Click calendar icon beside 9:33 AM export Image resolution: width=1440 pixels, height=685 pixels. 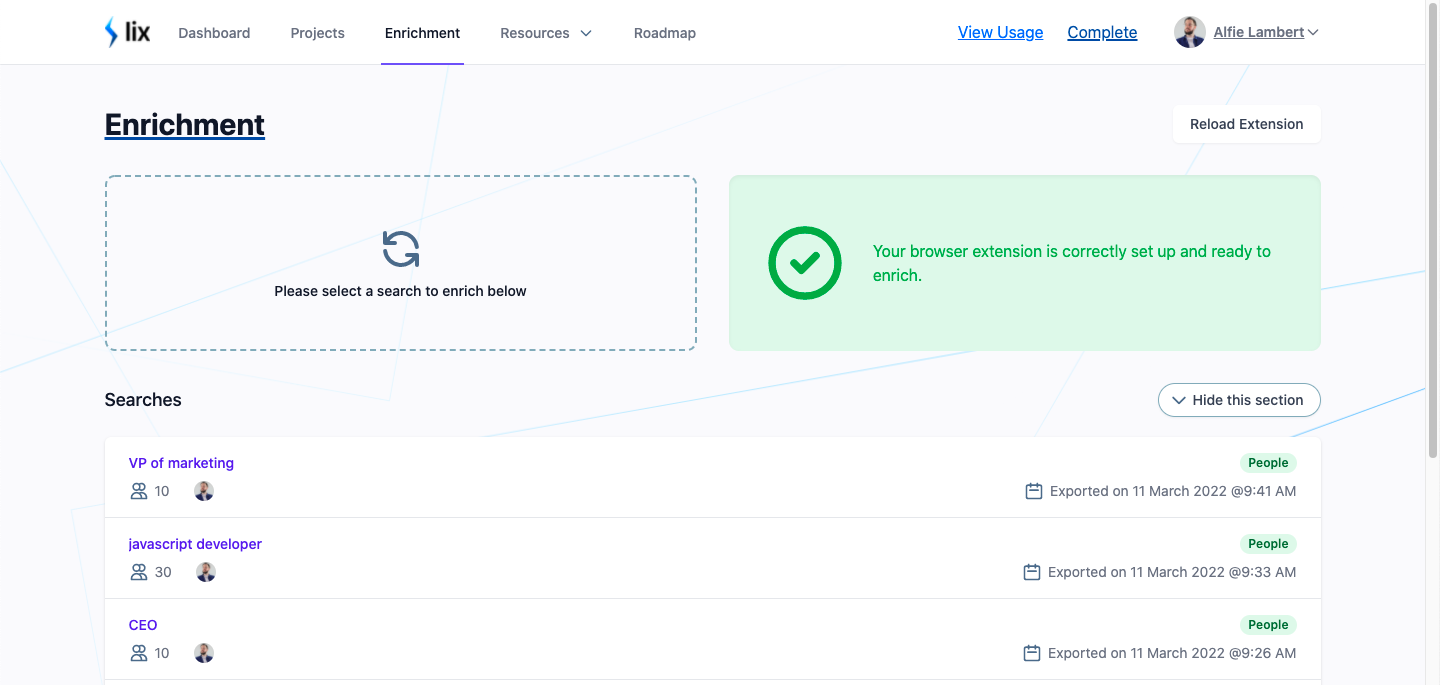coord(1032,572)
